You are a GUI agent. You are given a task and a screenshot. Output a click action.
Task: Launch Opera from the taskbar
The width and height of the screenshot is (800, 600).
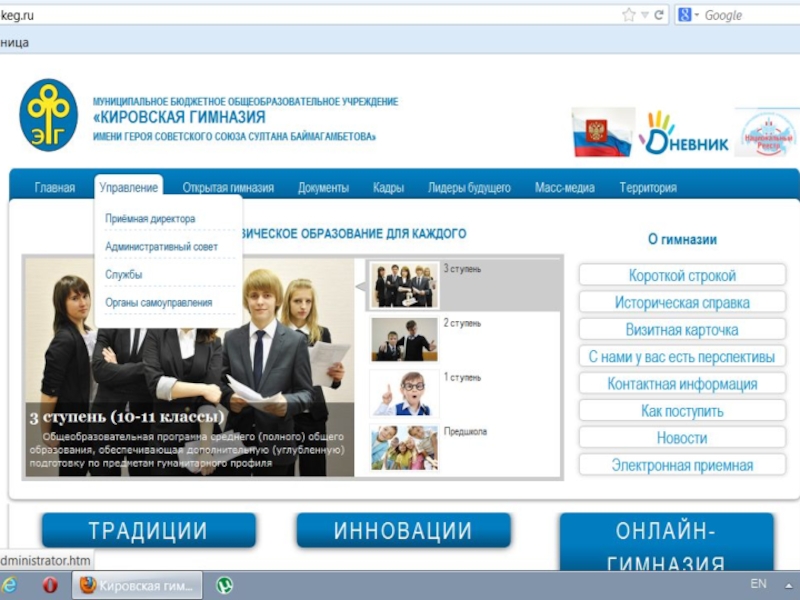50,585
